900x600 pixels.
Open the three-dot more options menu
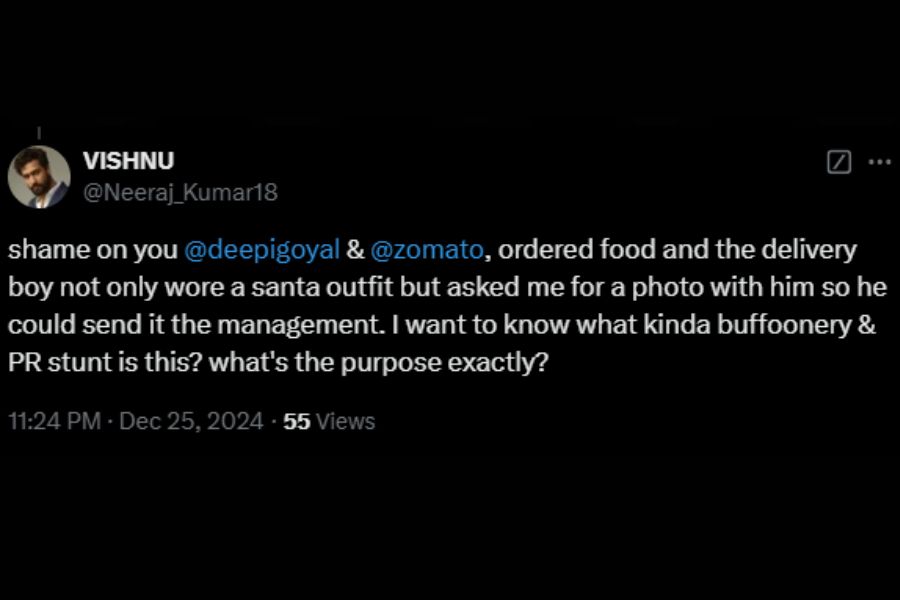(x=879, y=162)
